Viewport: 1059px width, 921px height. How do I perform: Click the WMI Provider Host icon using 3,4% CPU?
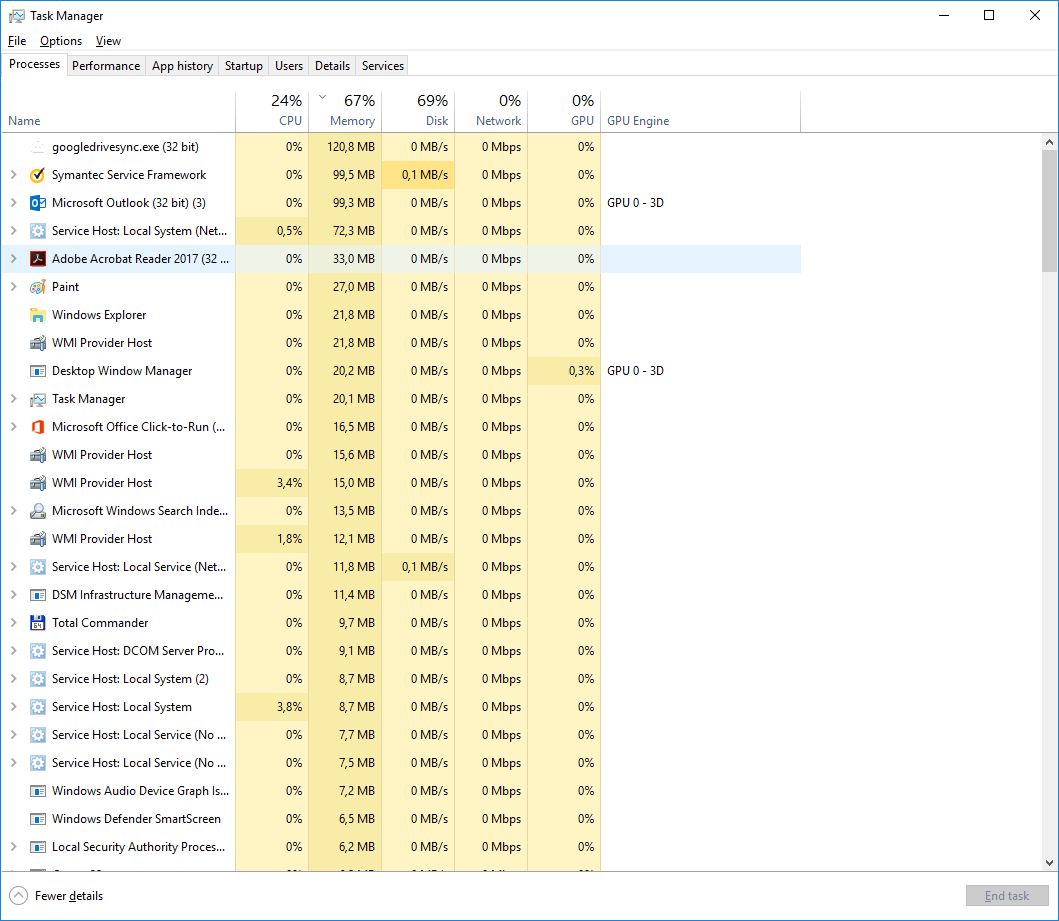coord(38,483)
